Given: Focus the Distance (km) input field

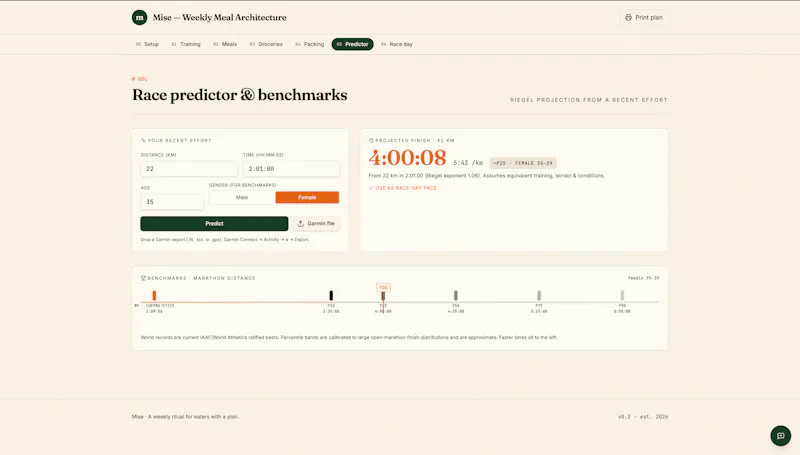Looking at the screenshot, I should click(189, 169).
